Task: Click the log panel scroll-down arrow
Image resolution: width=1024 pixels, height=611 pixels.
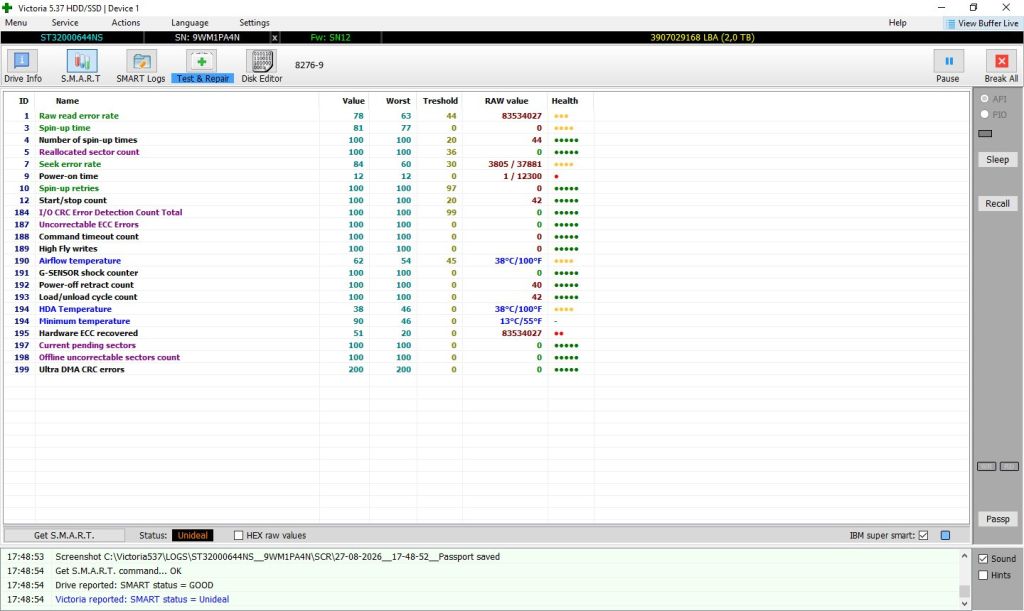Action: (x=965, y=604)
